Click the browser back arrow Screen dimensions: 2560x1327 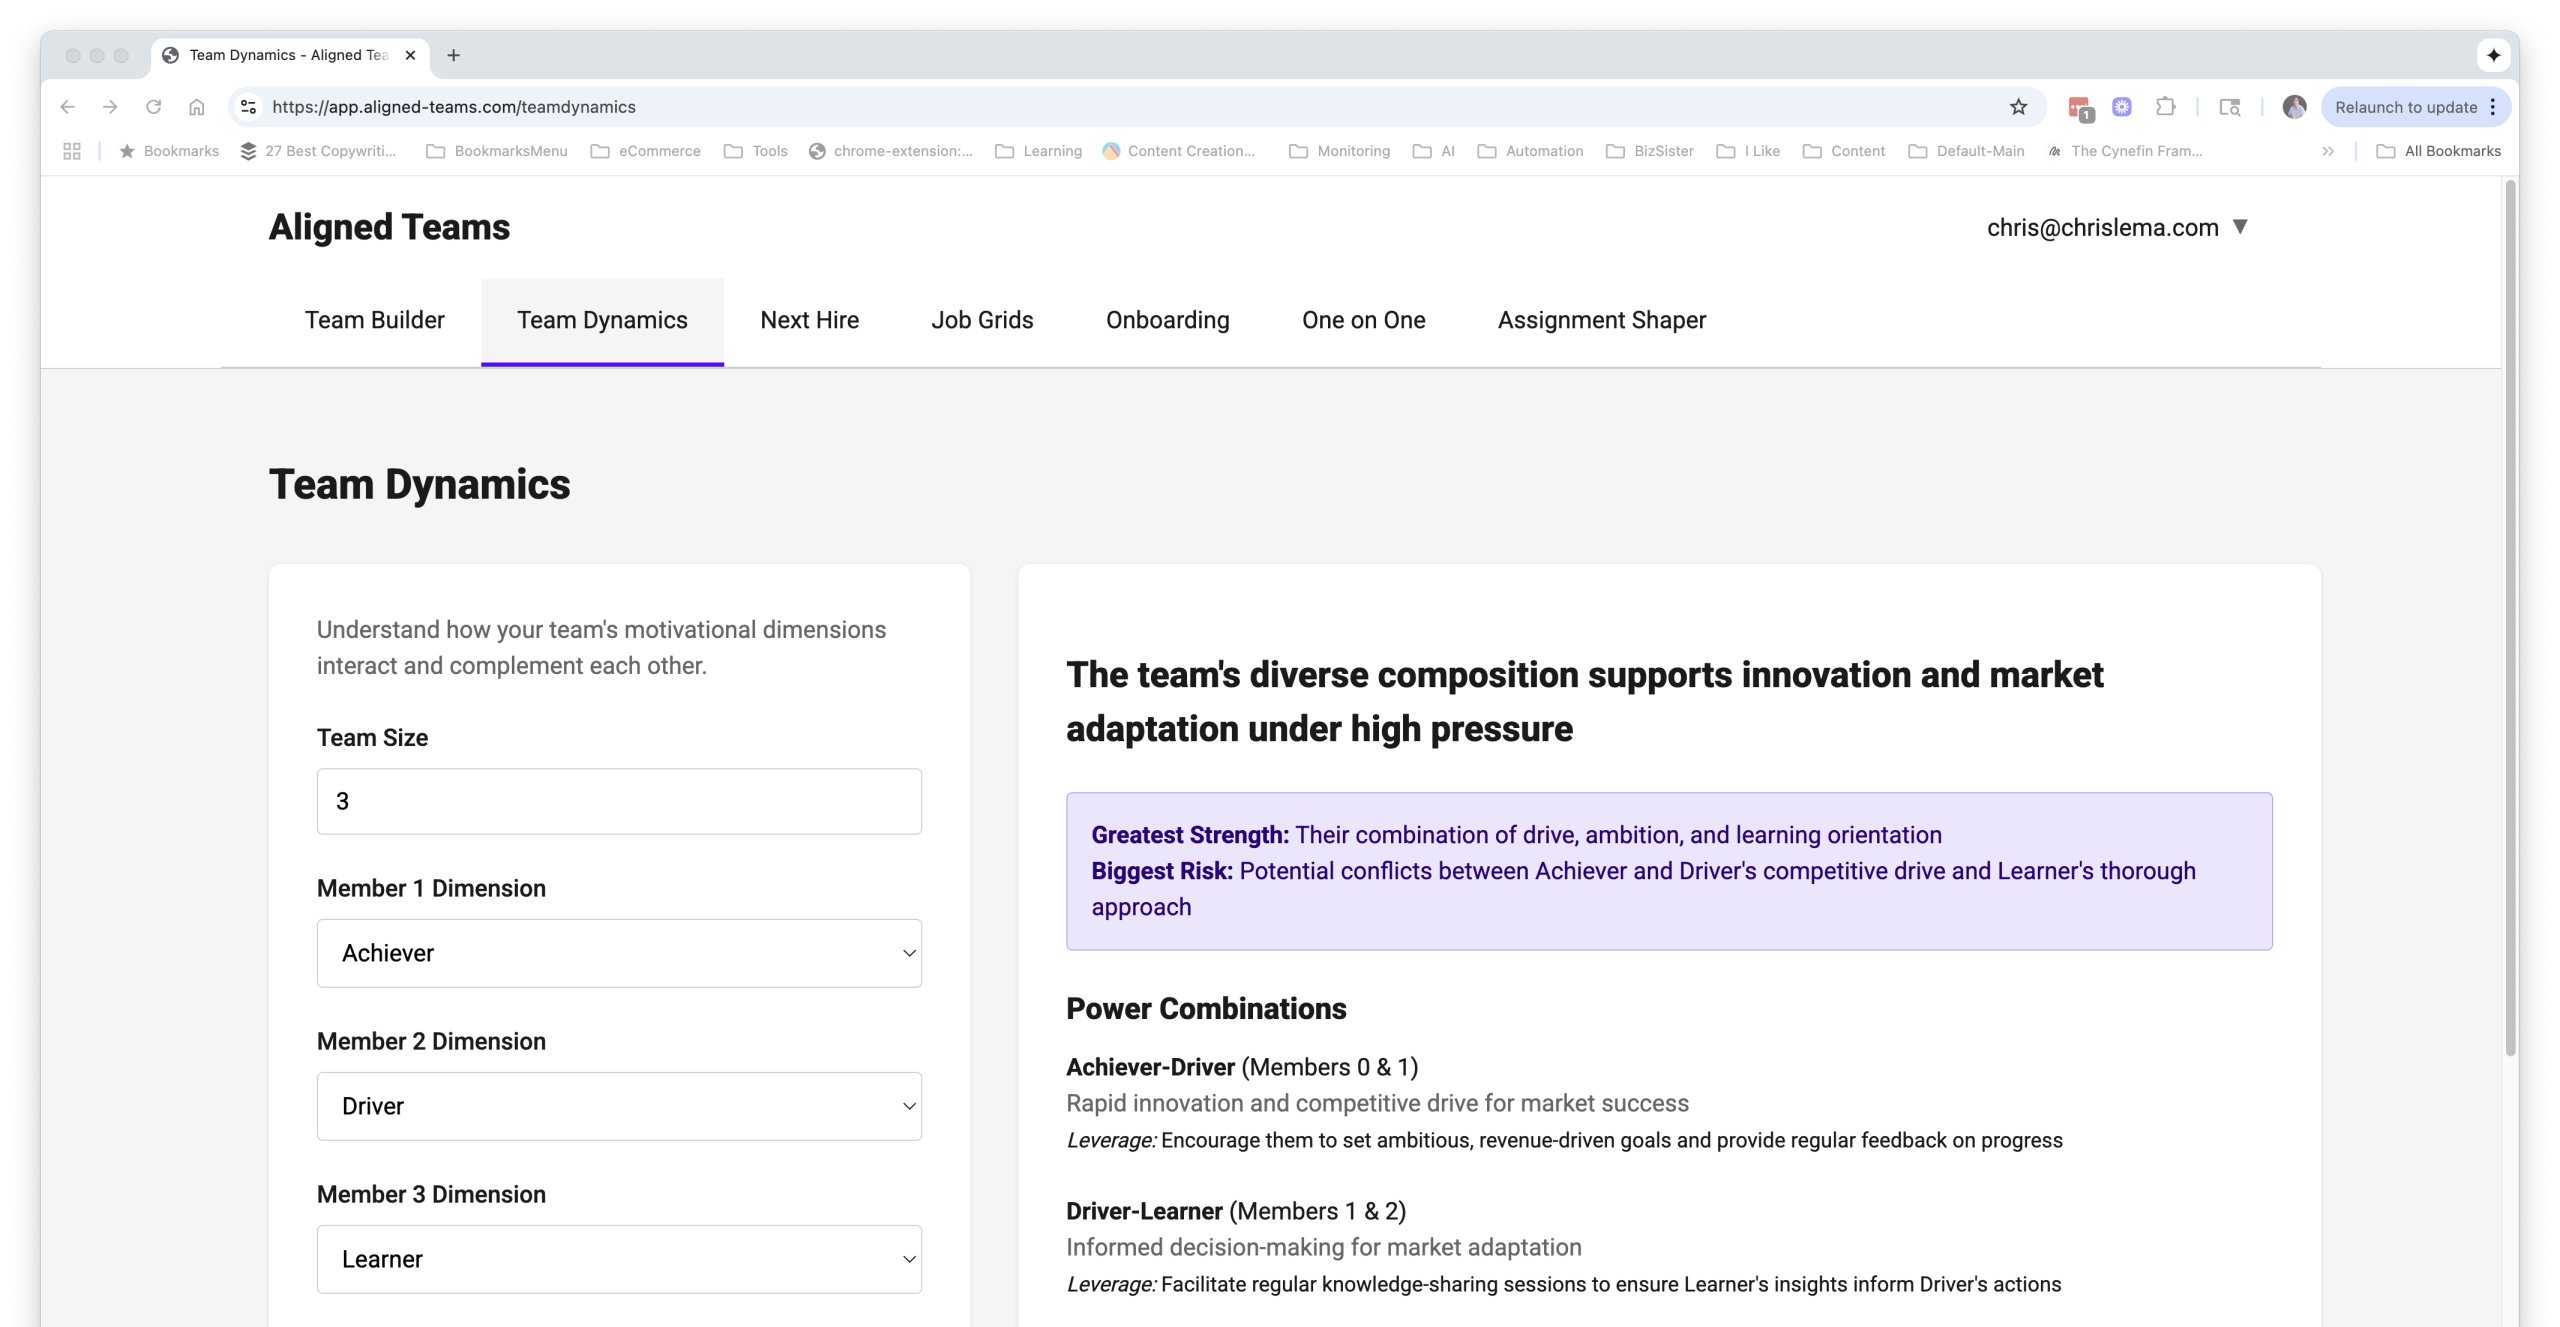pyautogui.click(x=67, y=107)
